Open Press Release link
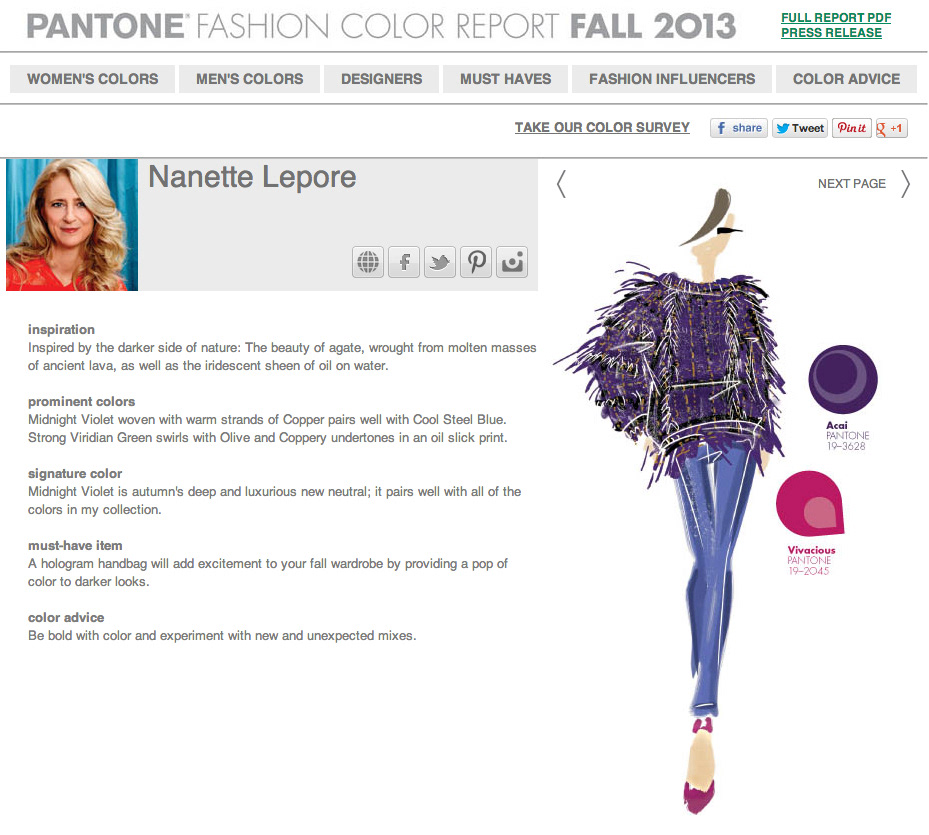The image size is (929, 835). pos(831,33)
